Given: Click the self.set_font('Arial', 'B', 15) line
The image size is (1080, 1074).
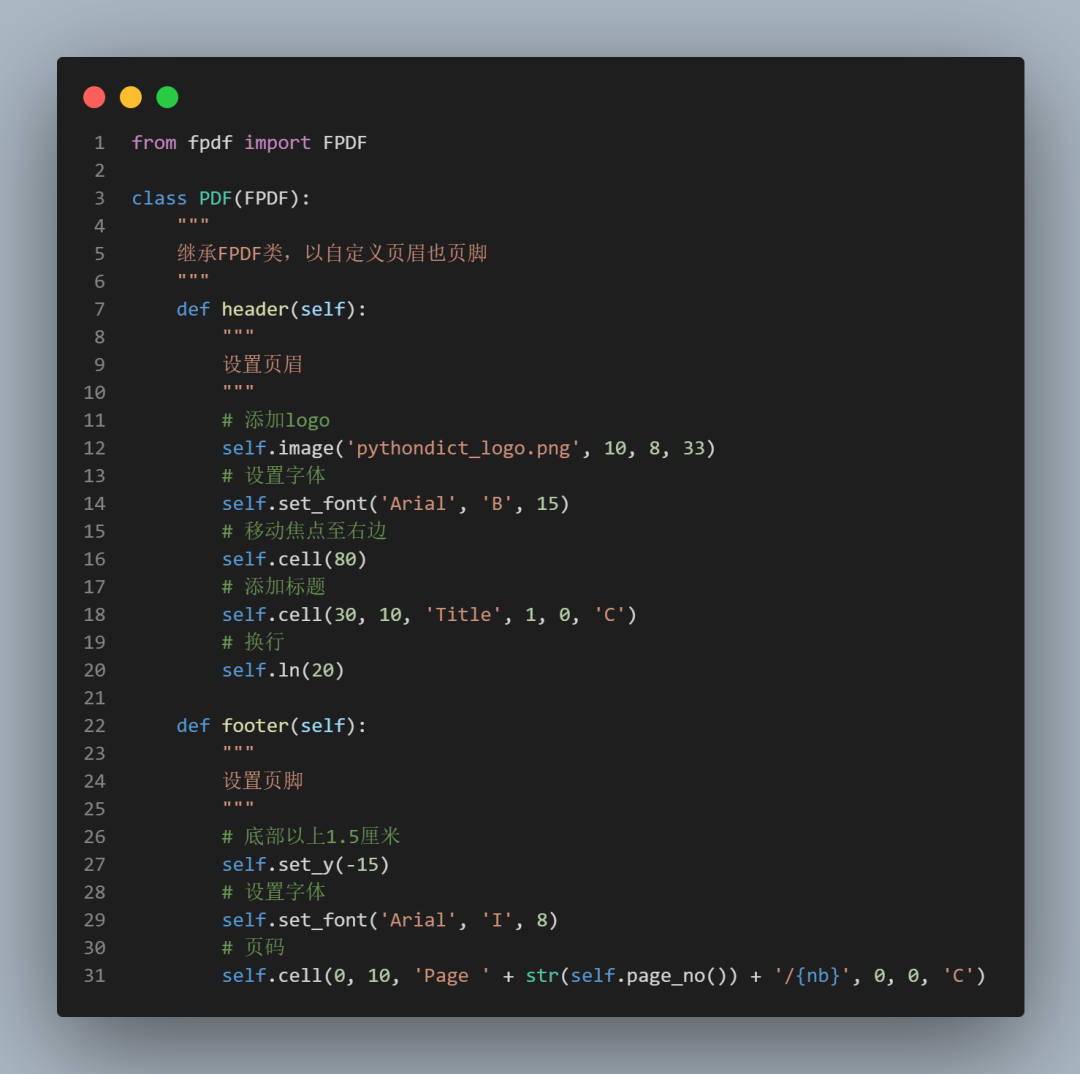Looking at the screenshot, I should tap(395, 504).
